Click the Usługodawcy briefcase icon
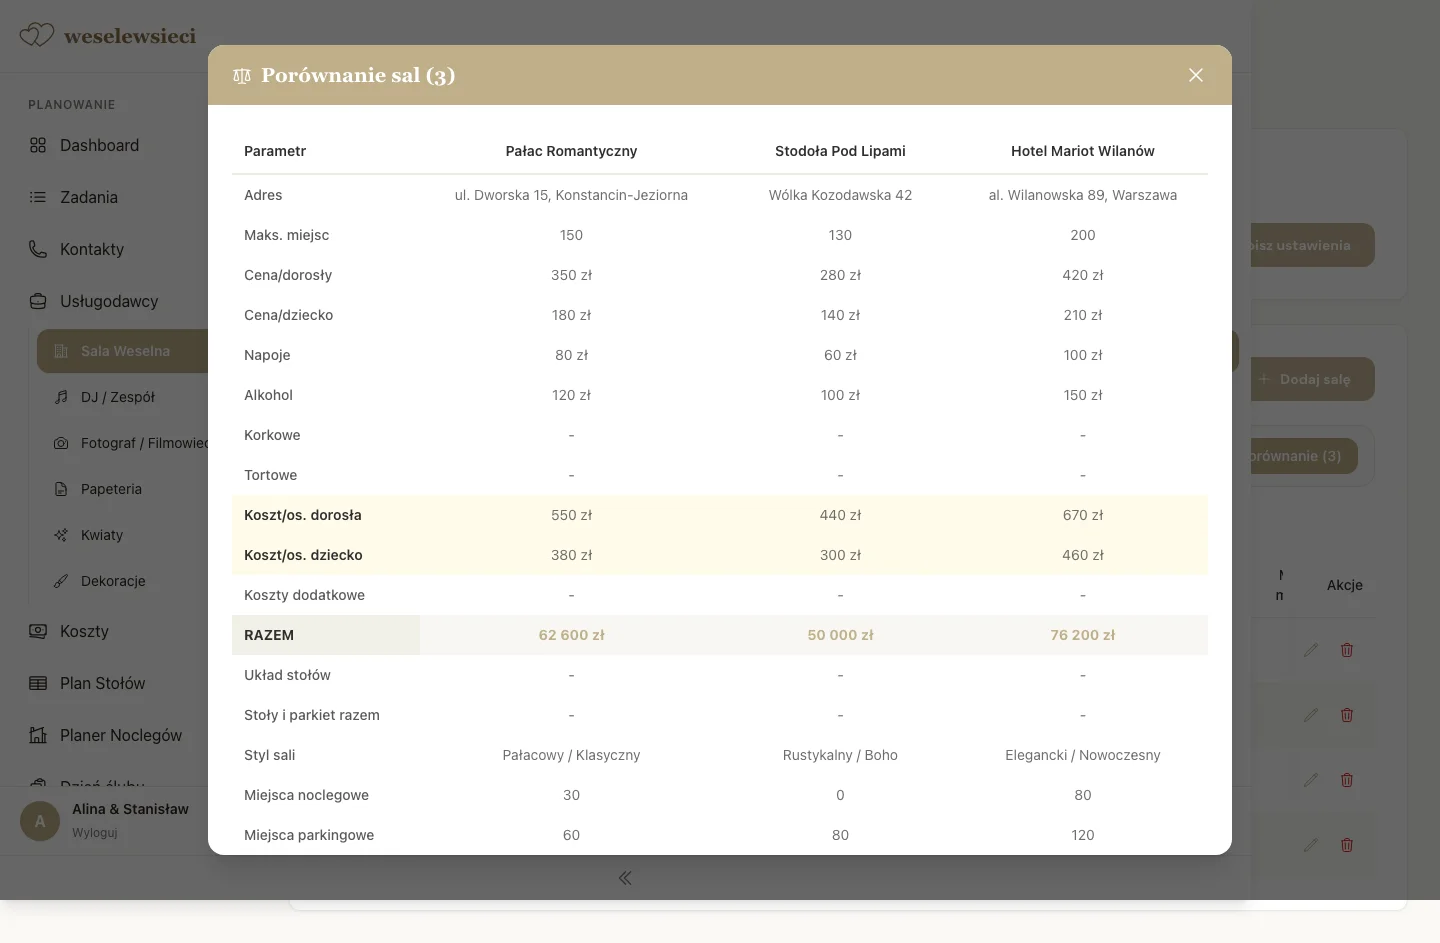The width and height of the screenshot is (1440, 943). (38, 301)
